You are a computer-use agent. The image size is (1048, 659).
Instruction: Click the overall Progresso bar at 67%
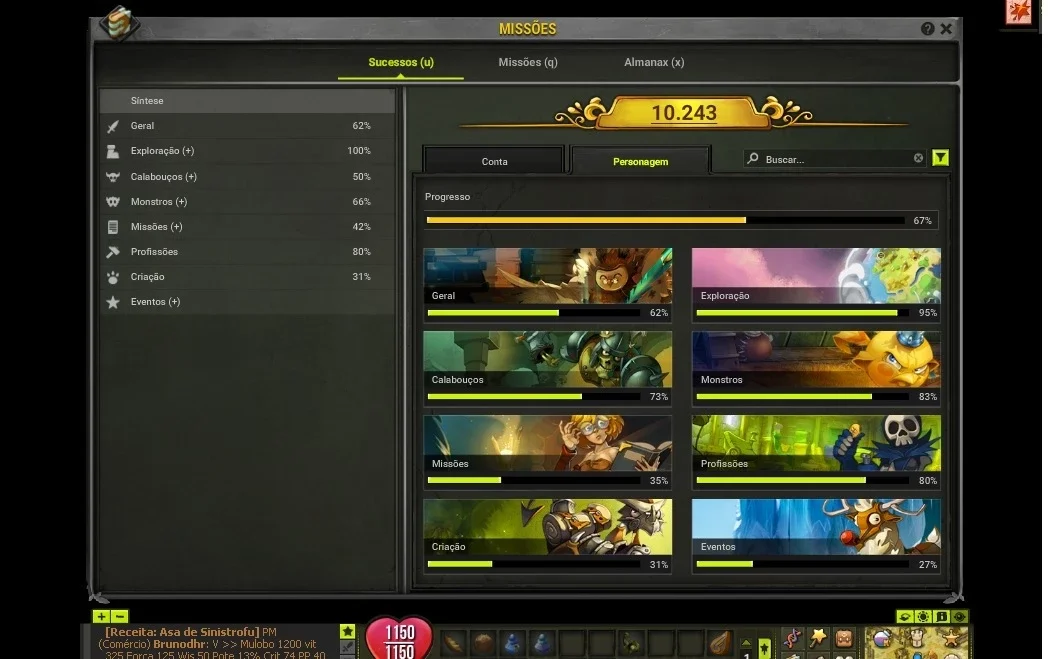pyautogui.click(x=666, y=220)
